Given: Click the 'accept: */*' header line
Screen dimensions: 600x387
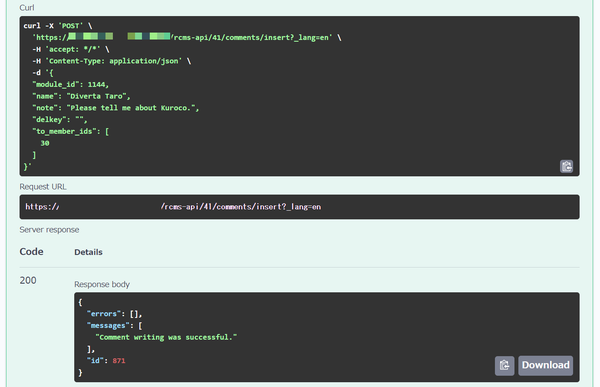Looking at the screenshot, I should coord(71,49).
